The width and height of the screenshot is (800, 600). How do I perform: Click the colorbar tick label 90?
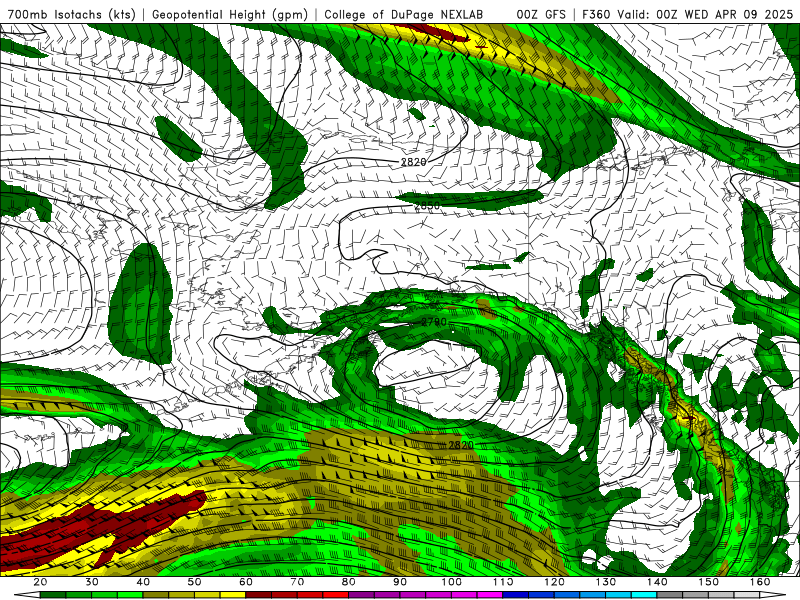click(400, 582)
